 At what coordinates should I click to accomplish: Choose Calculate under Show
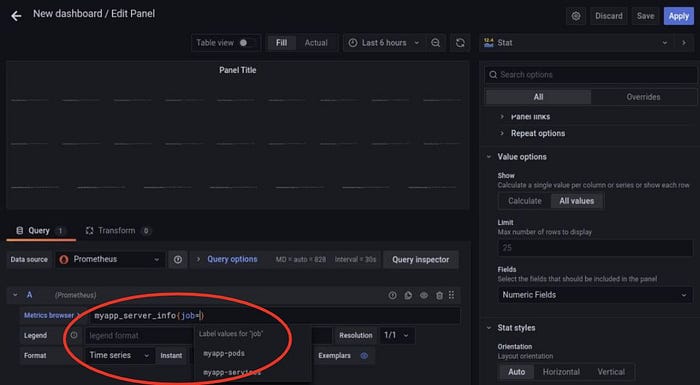tap(525, 201)
